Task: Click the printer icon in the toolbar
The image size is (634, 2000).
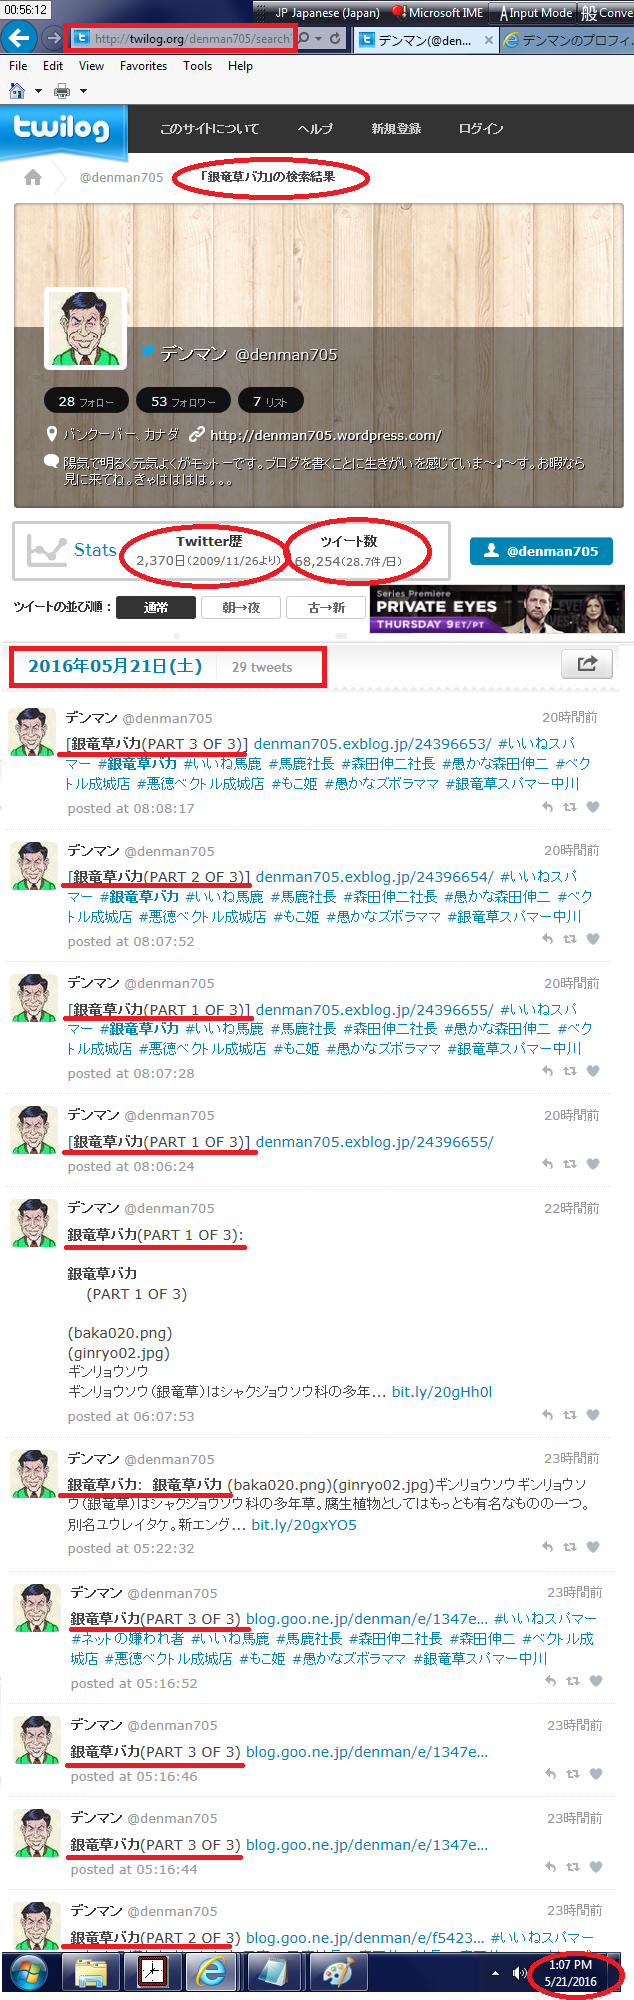Action: tap(61, 91)
